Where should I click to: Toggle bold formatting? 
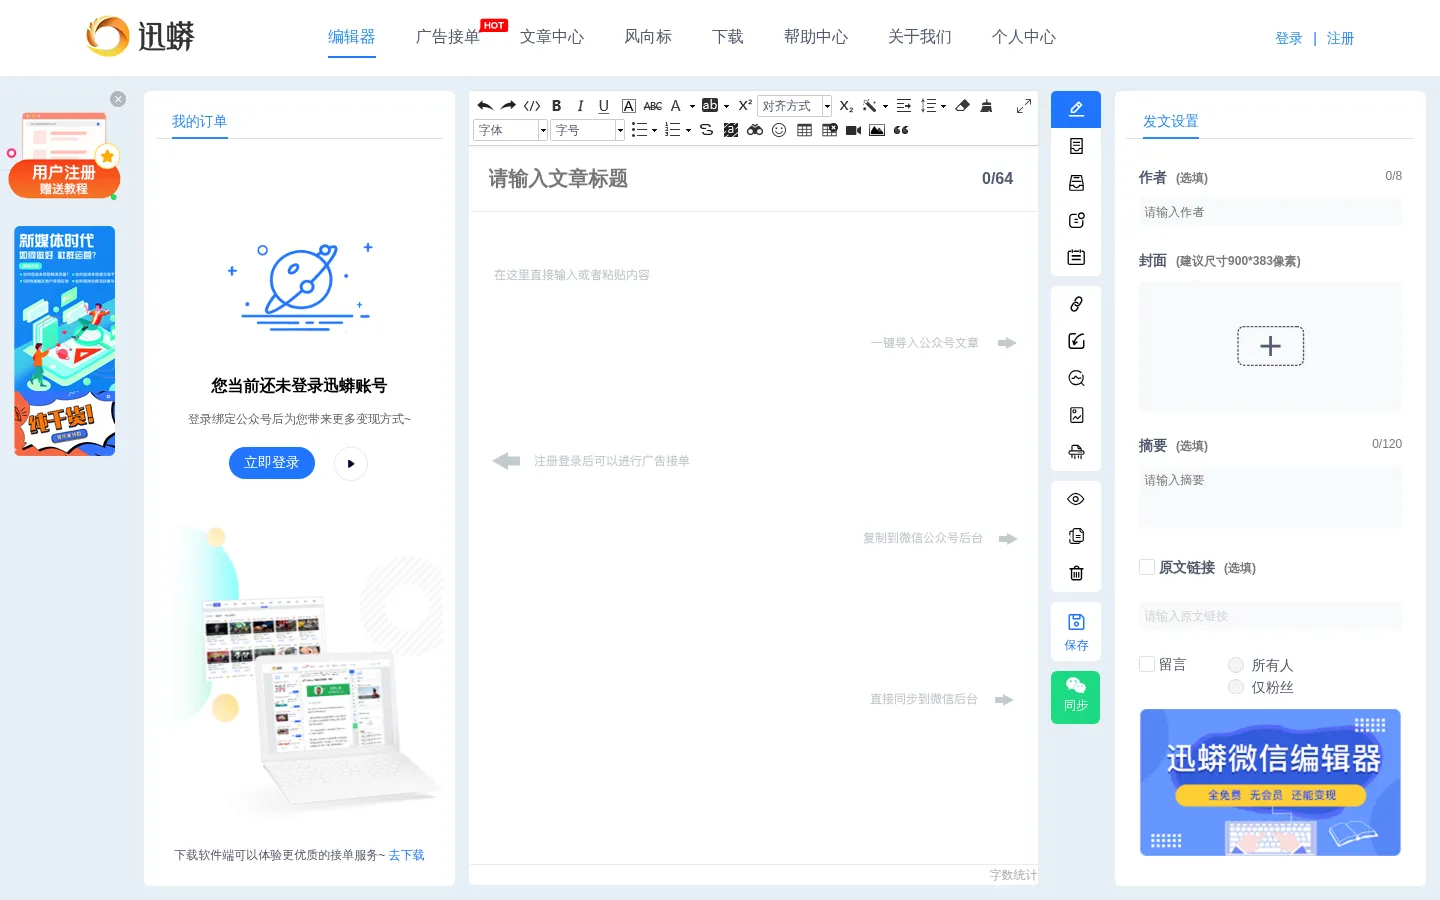tap(557, 106)
